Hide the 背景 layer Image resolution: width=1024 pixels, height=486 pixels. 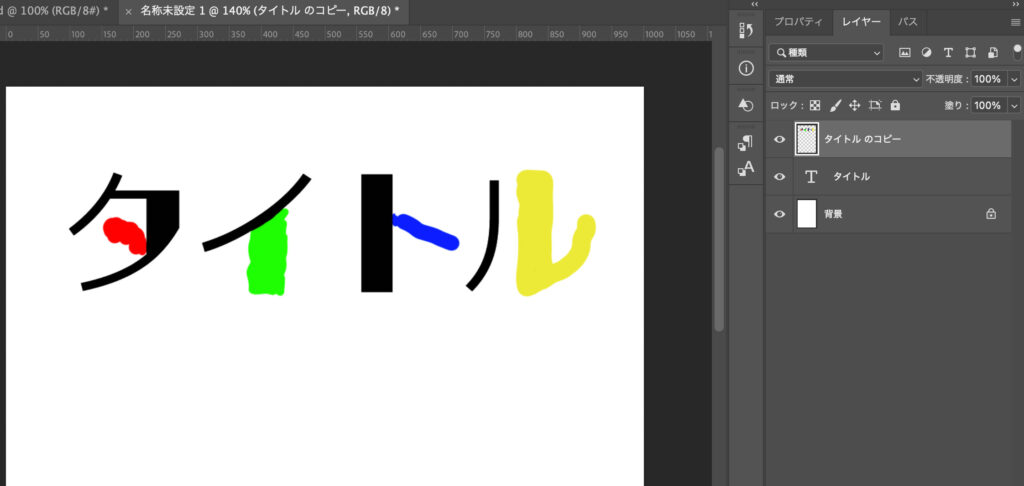point(780,213)
